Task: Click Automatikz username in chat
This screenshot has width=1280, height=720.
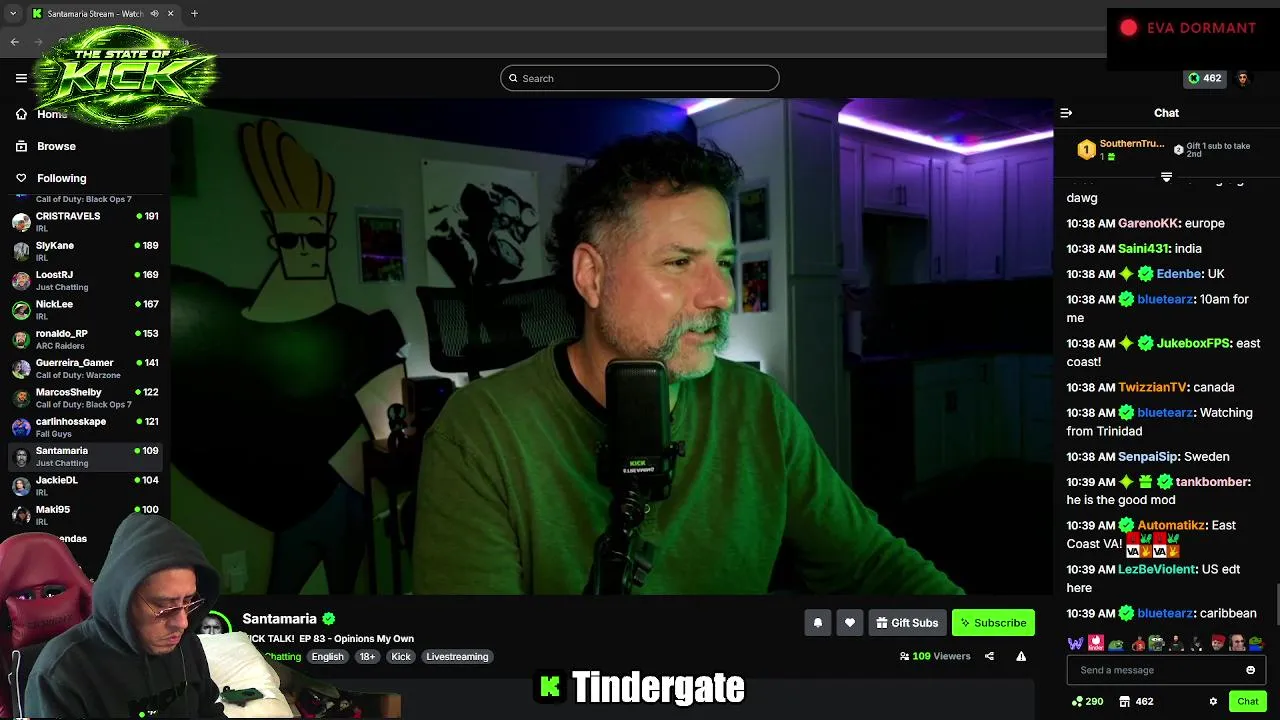Action: click(x=1171, y=525)
